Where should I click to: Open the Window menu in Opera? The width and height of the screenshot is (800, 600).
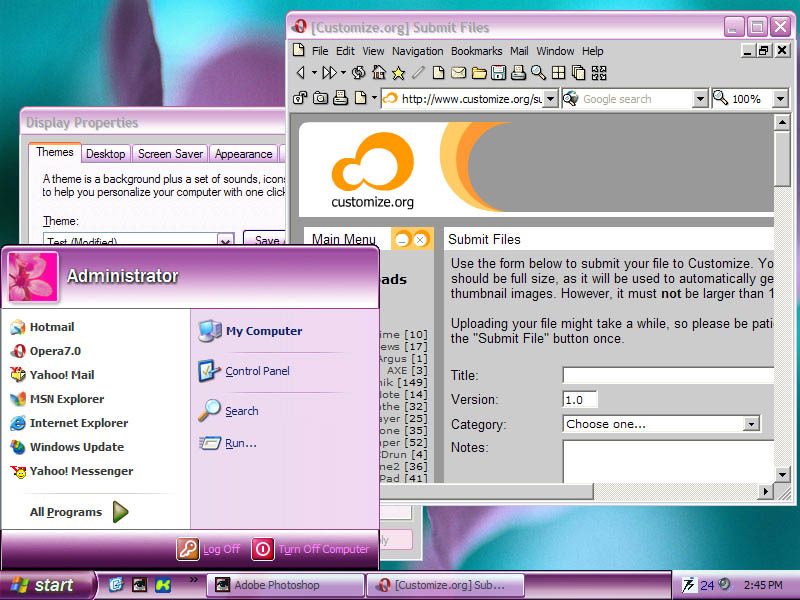pos(555,51)
